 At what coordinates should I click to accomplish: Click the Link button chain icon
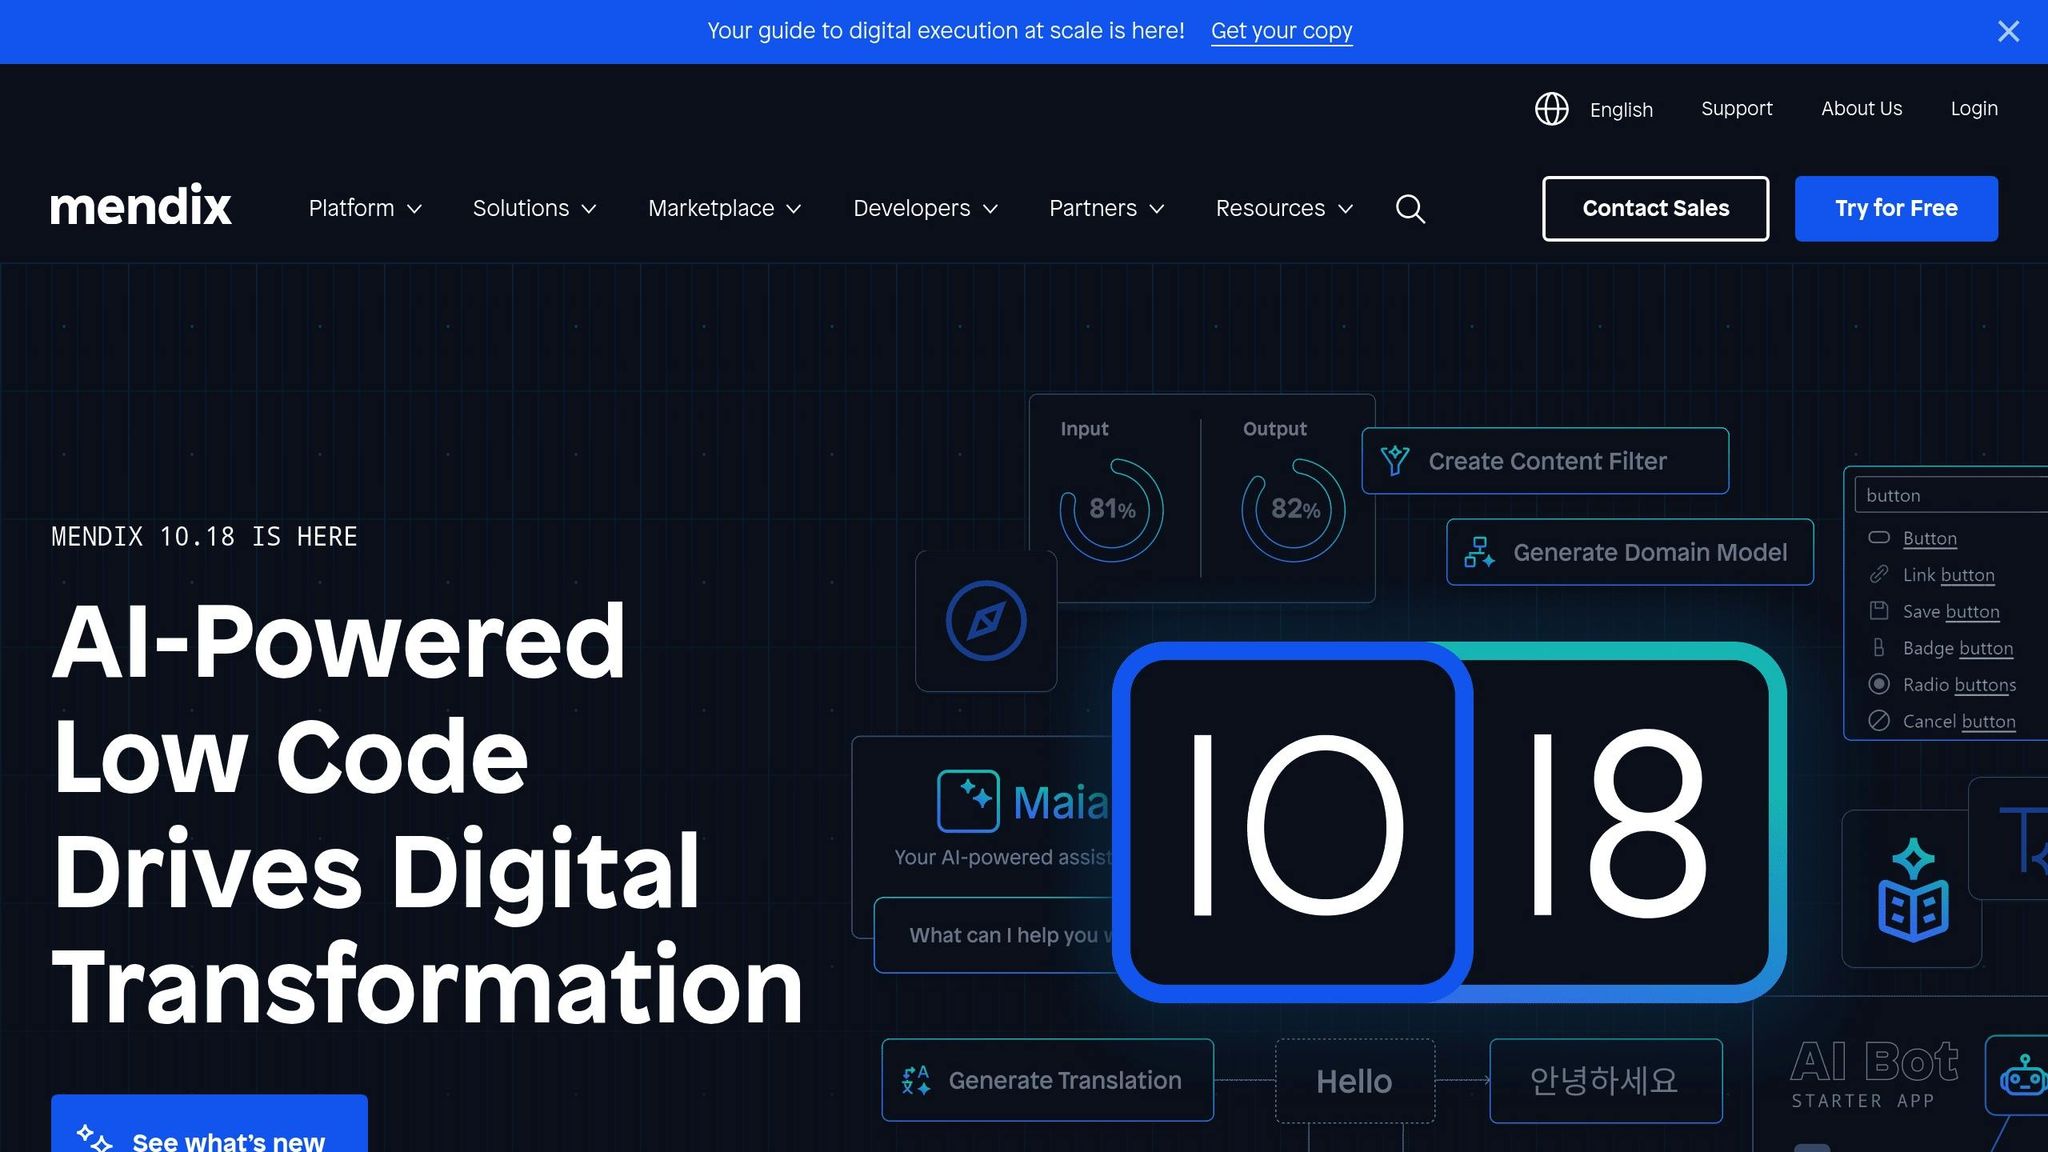pyautogui.click(x=1879, y=574)
